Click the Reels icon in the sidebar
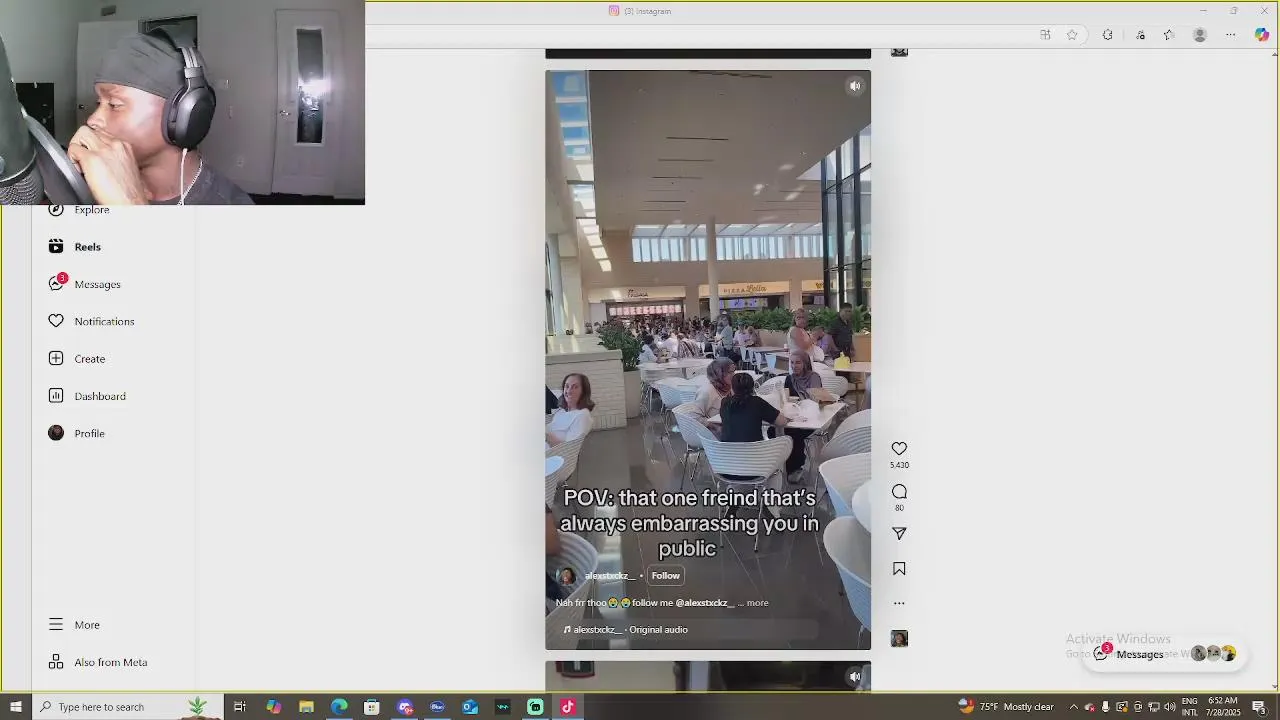The image size is (1280, 720). [x=56, y=247]
